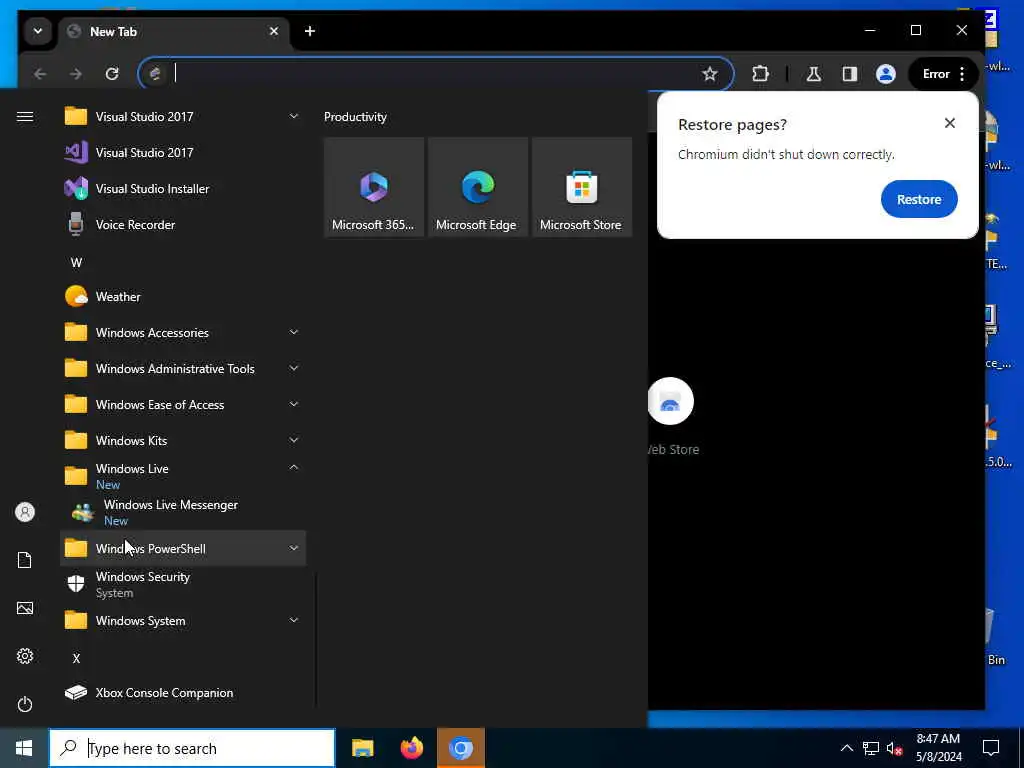Screen dimensions: 1024x768
Task: Launch Visual Studio Installer
Action: (183, 189)
